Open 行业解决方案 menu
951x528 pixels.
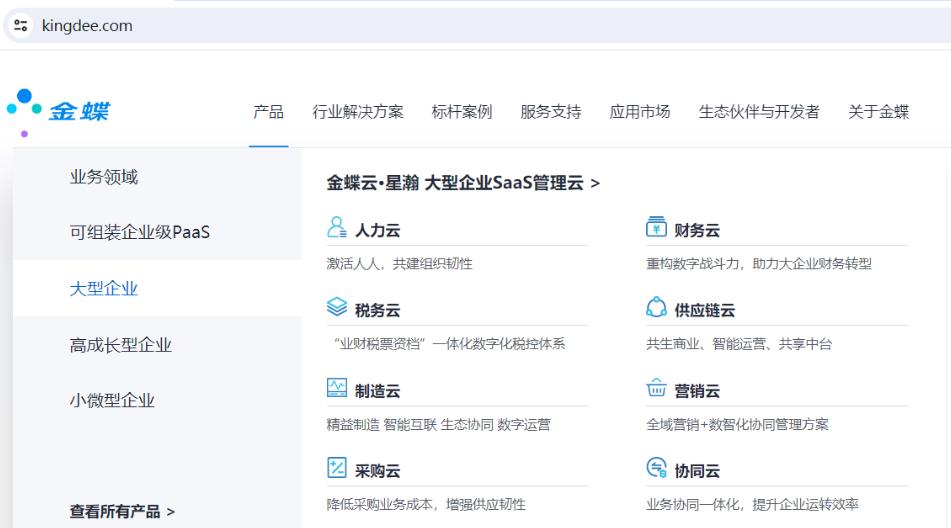point(358,112)
